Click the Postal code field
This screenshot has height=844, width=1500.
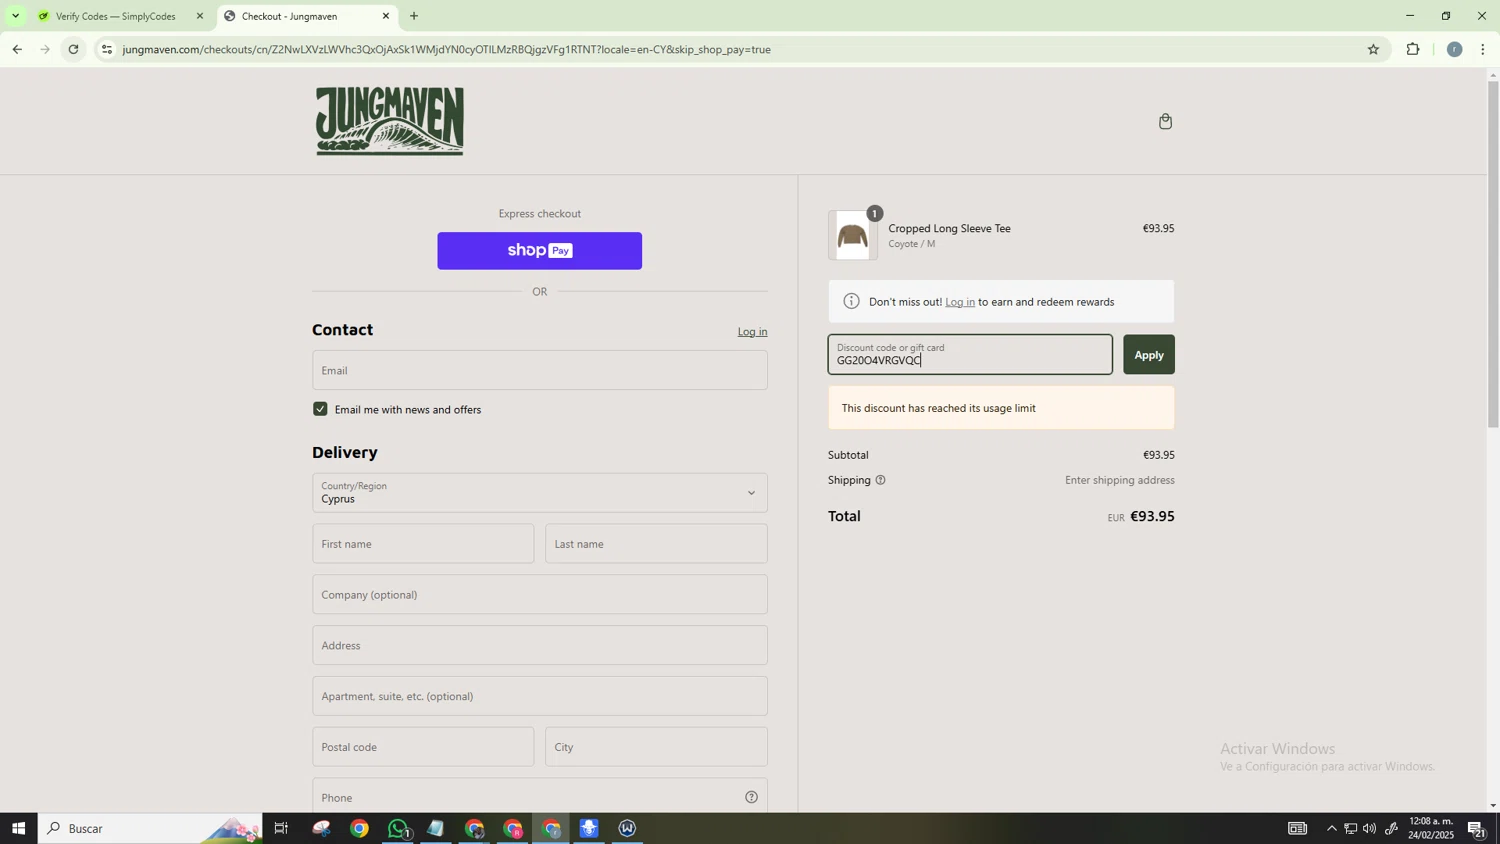point(423,747)
